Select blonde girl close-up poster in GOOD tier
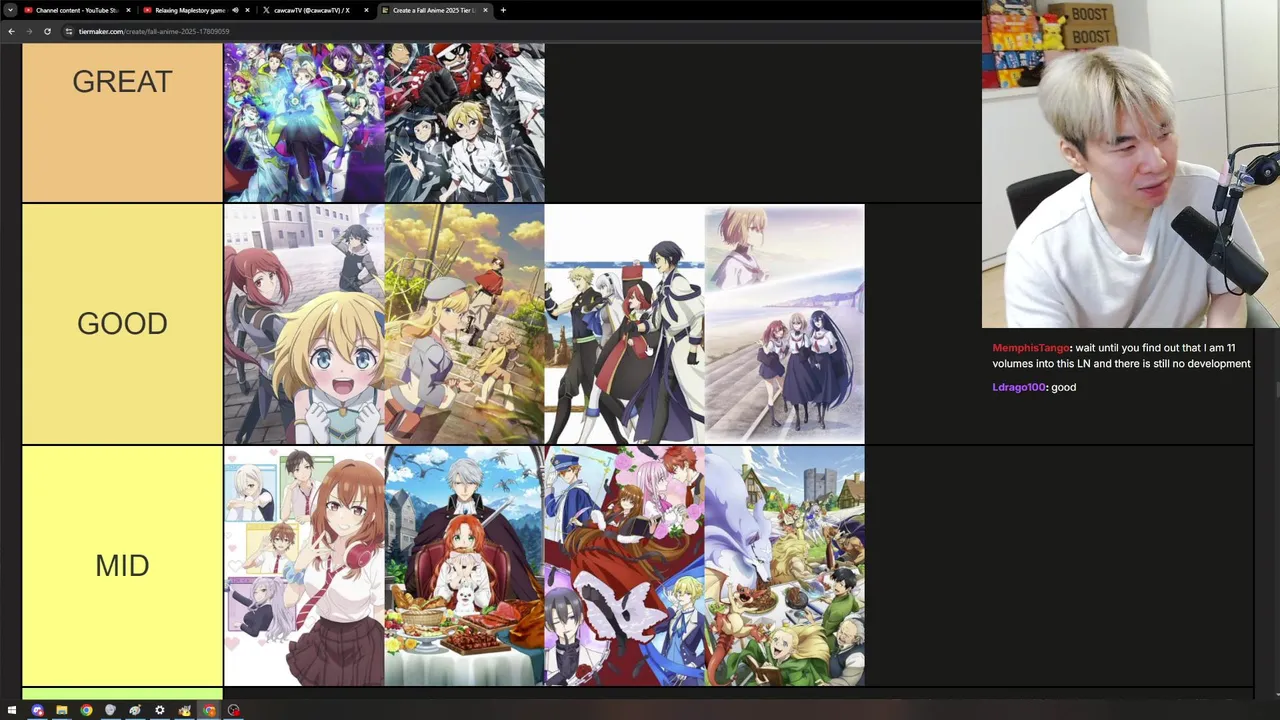Screen dimensions: 1280x720 click(x=304, y=324)
